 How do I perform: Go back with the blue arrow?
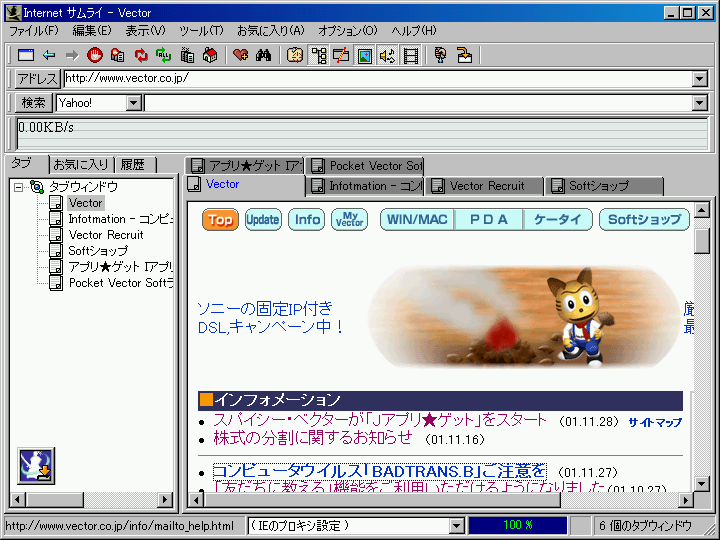click(49, 56)
